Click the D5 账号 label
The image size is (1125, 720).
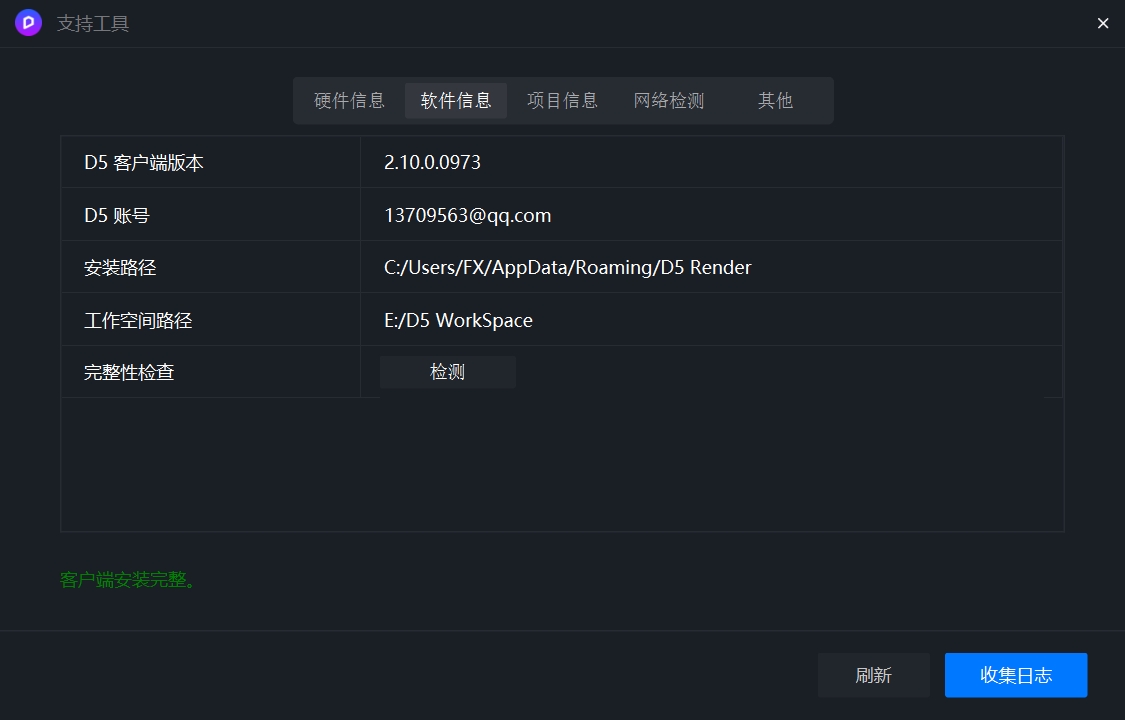[x=117, y=215]
